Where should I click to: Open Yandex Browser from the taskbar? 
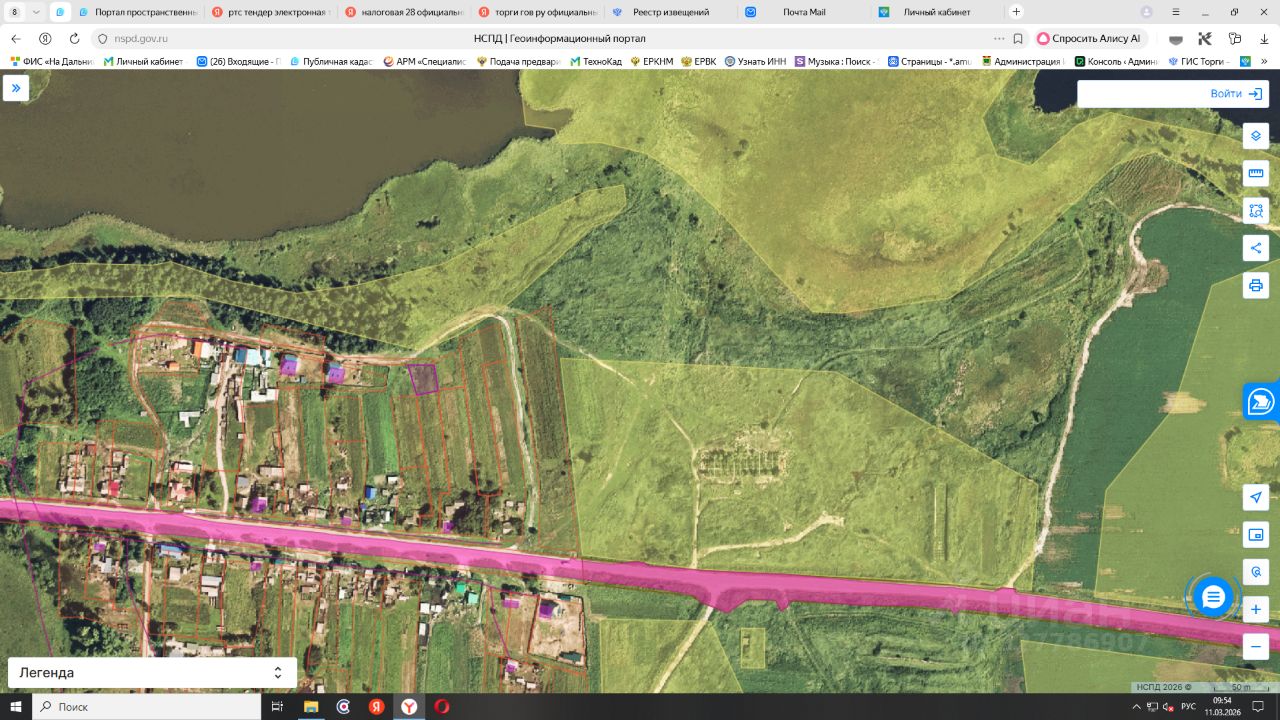pos(409,707)
